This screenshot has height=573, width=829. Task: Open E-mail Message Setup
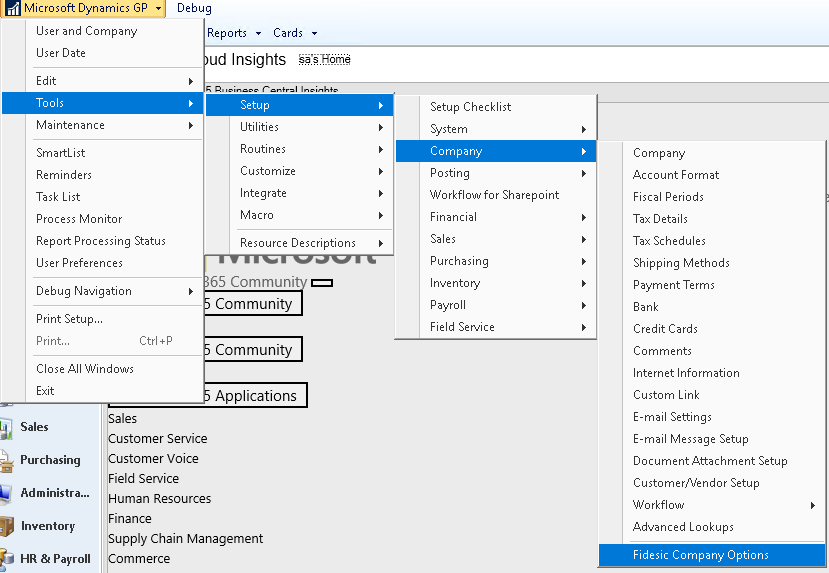click(x=712, y=439)
